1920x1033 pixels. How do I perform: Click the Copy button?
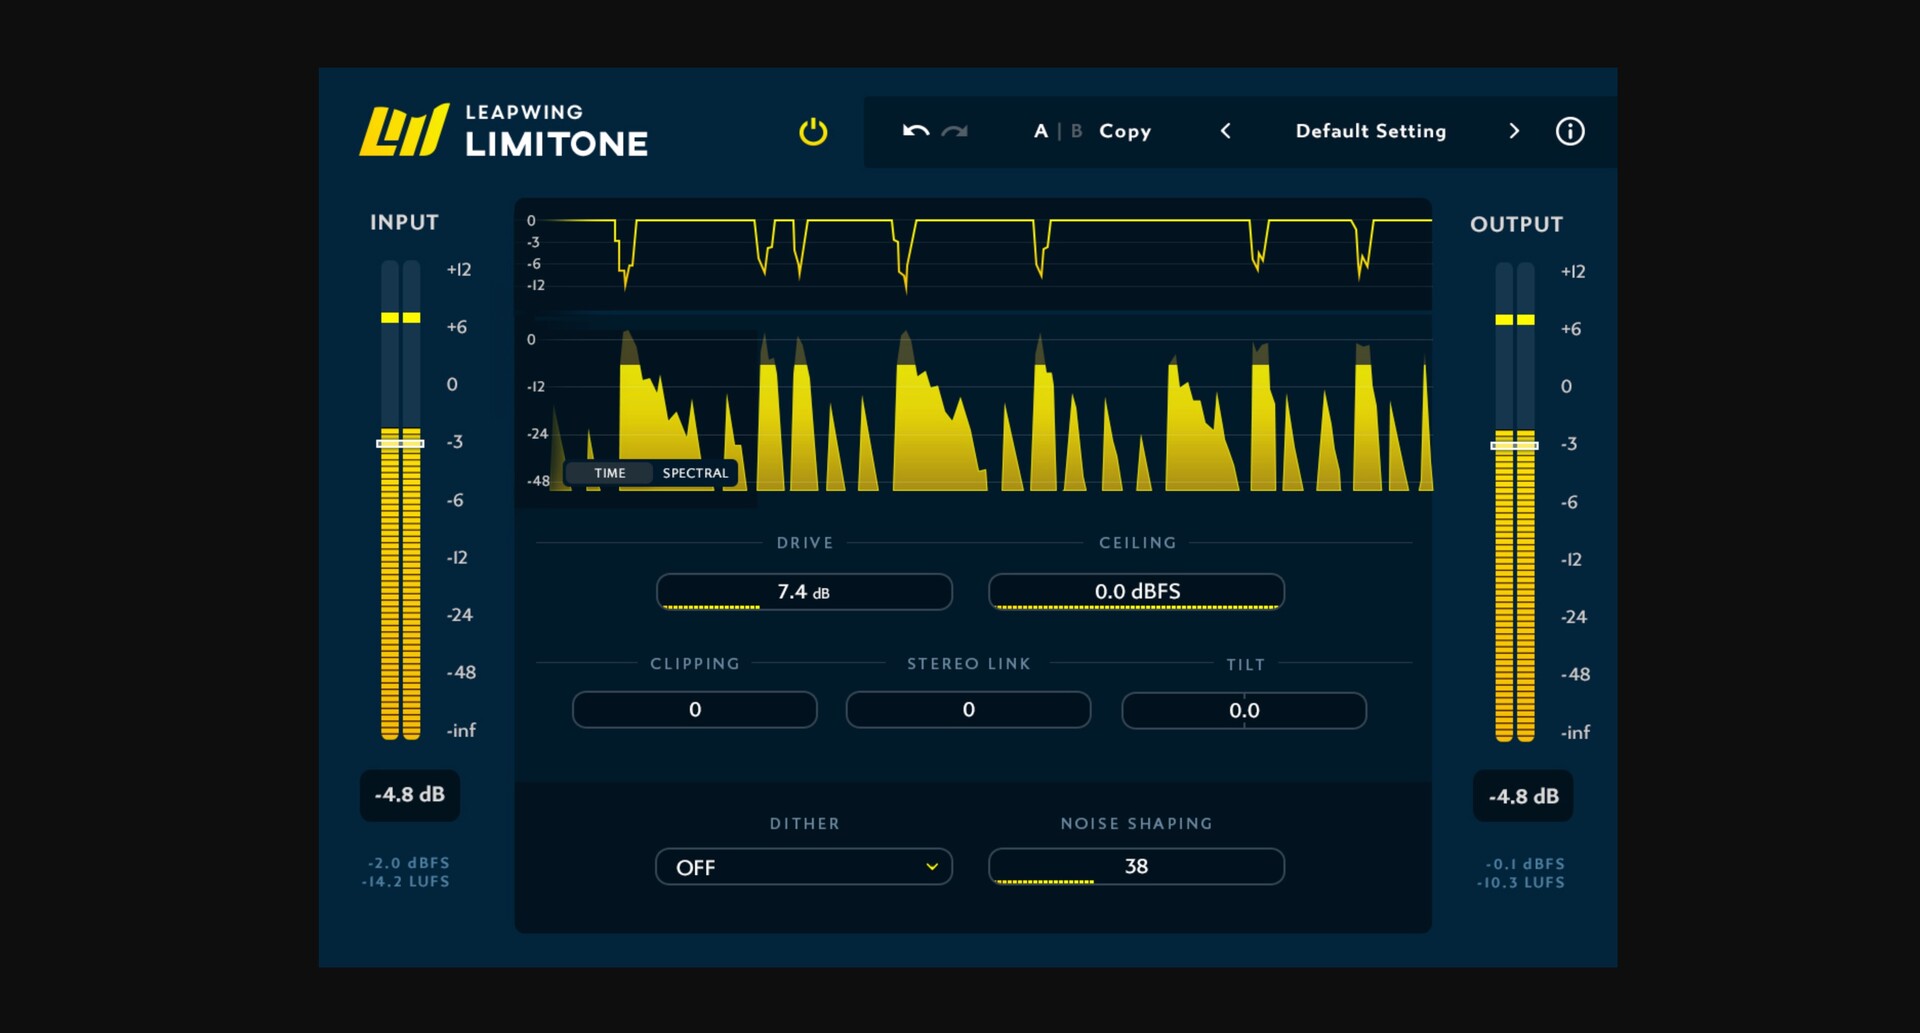[x=1125, y=131]
